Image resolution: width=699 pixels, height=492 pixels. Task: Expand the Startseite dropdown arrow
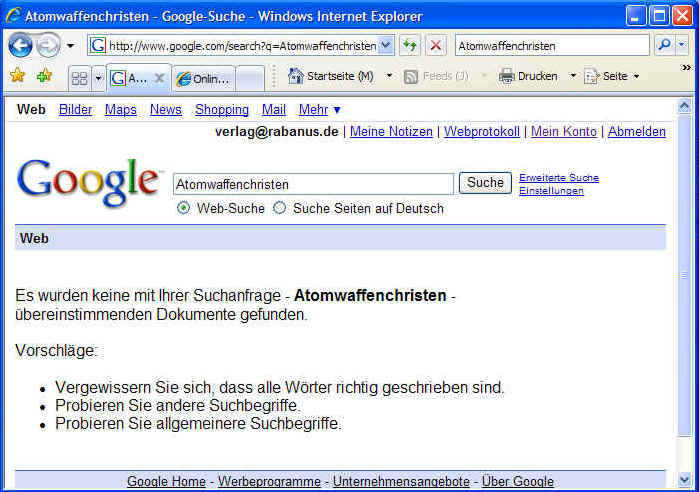pyautogui.click(x=389, y=76)
